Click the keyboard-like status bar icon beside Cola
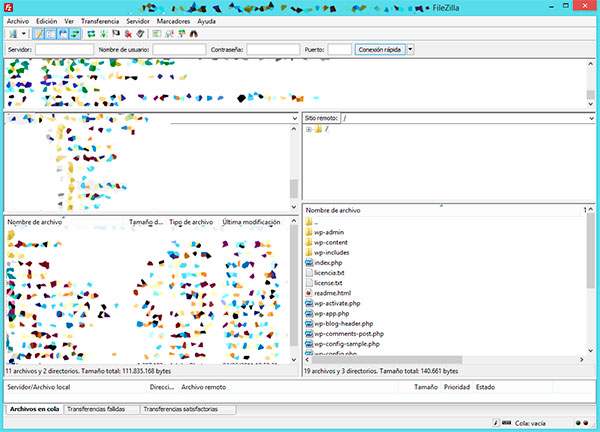 [x=506, y=423]
